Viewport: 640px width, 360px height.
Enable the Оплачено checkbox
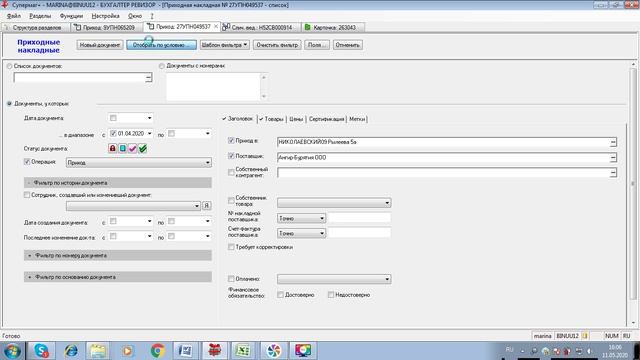[x=231, y=279]
